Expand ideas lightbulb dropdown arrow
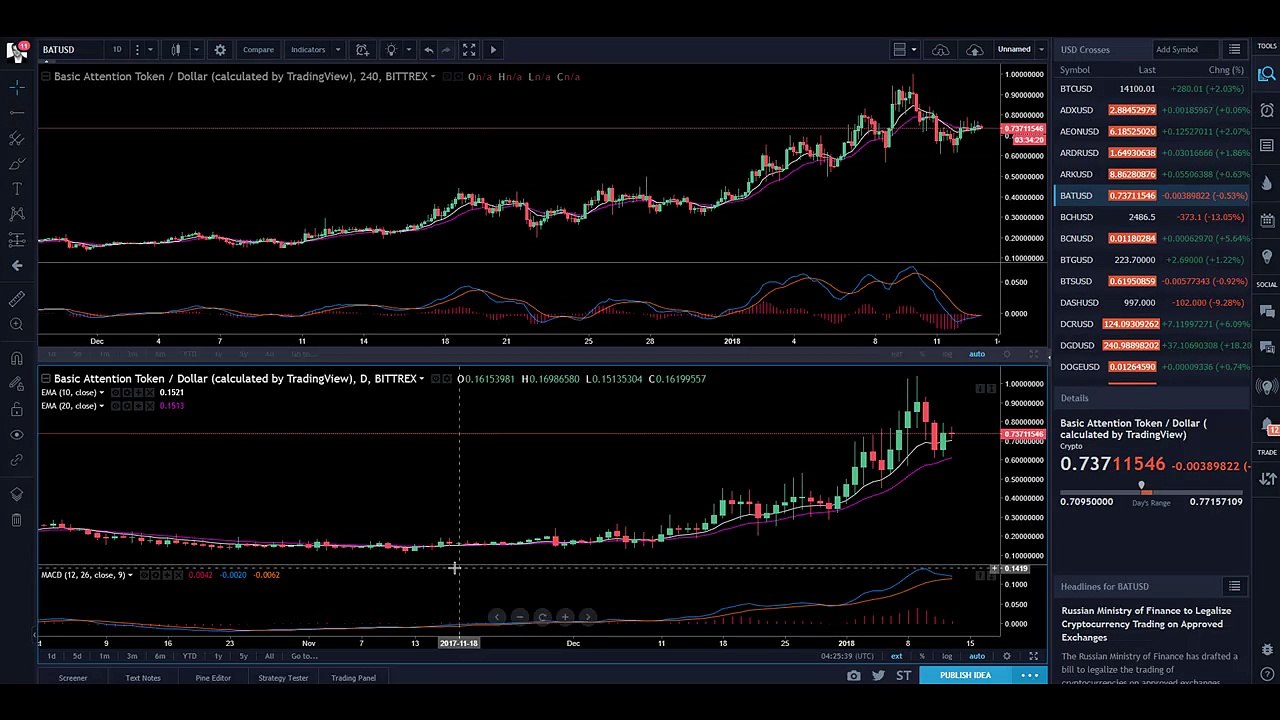The width and height of the screenshot is (1280, 720). tap(407, 49)
